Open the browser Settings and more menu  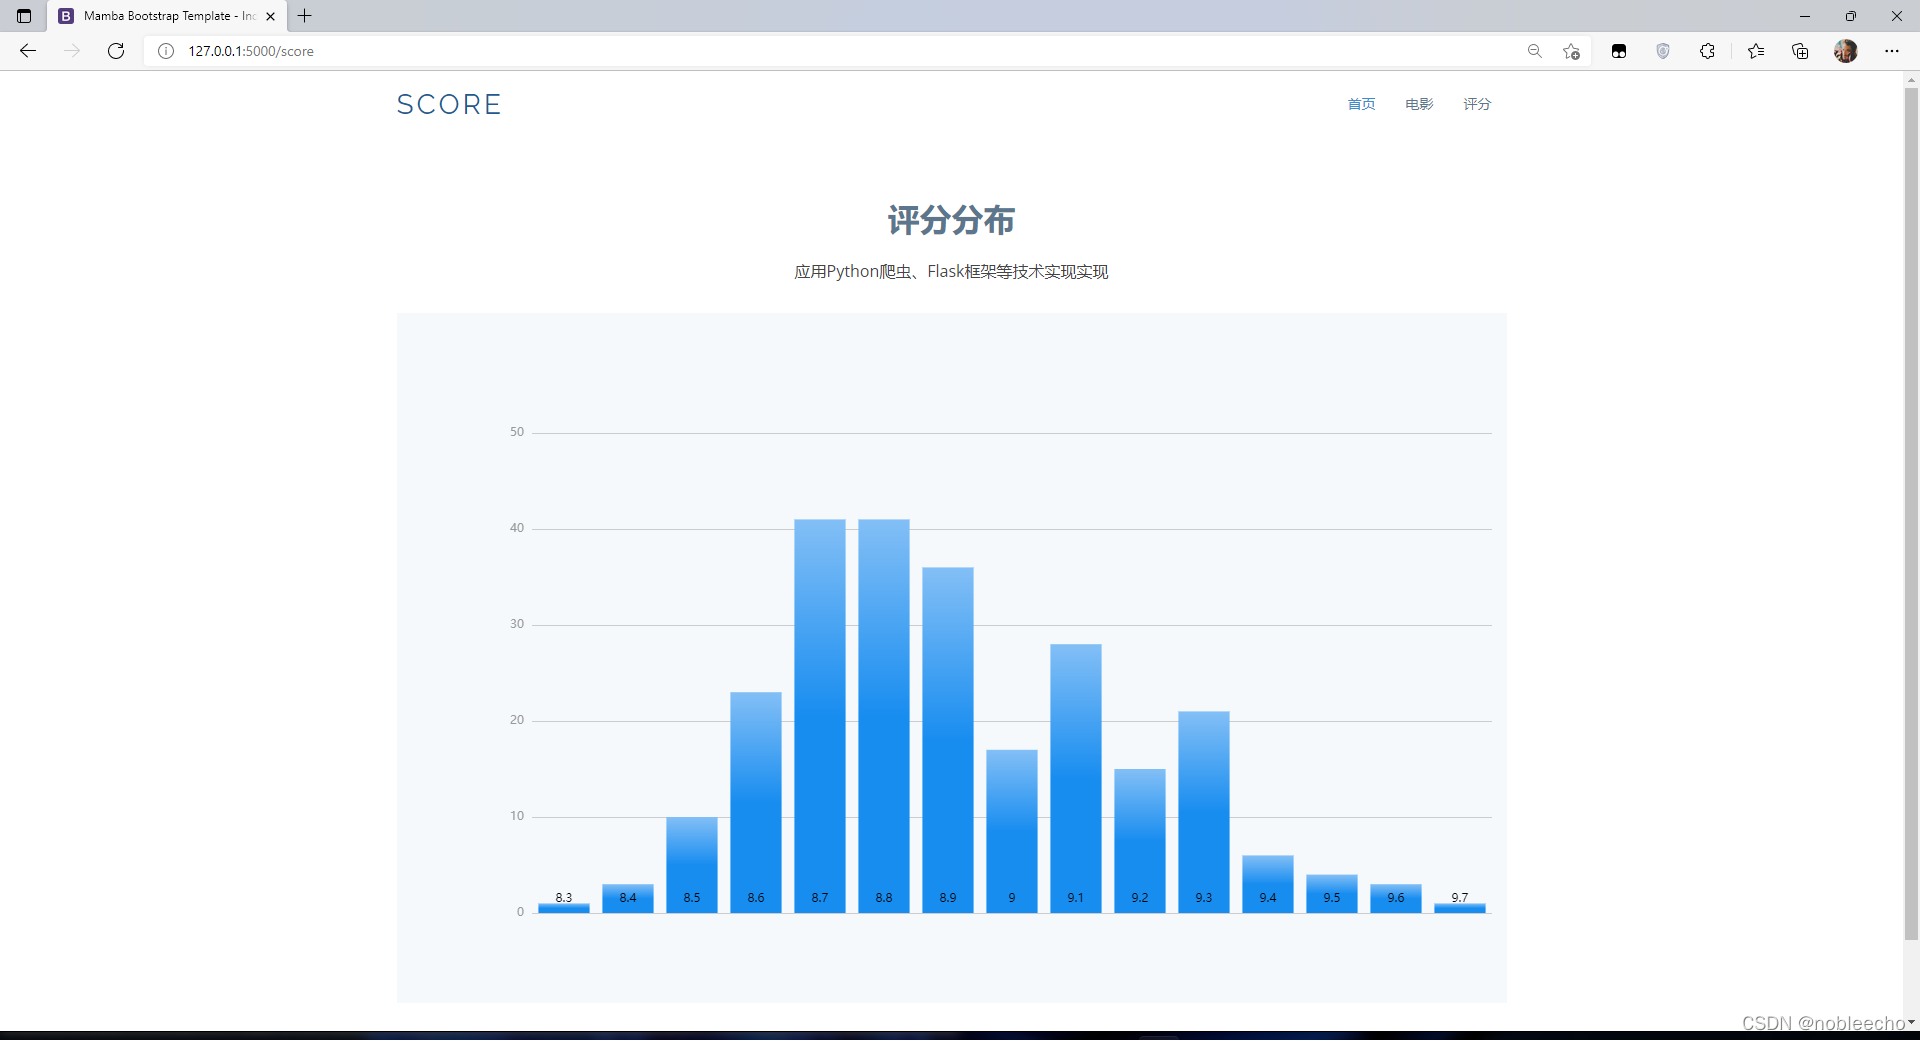[x=1892, y=51]
